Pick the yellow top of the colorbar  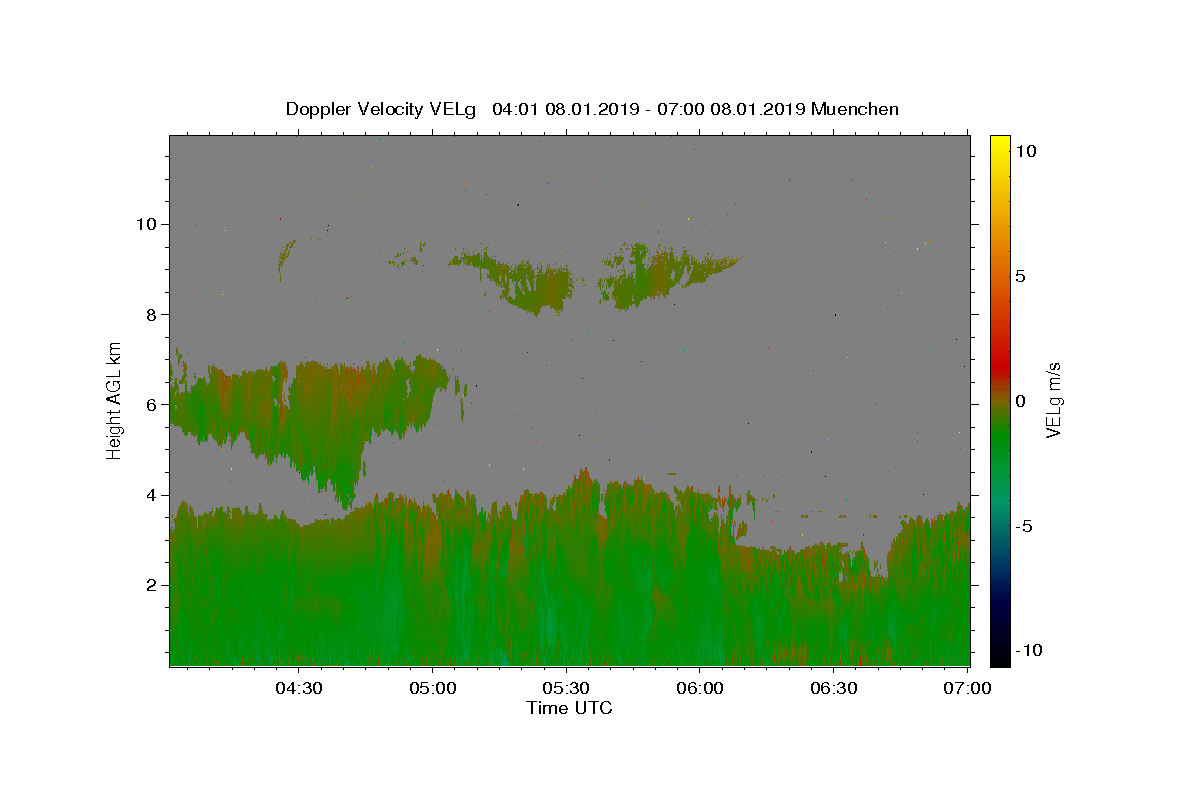coord(1000,145)
